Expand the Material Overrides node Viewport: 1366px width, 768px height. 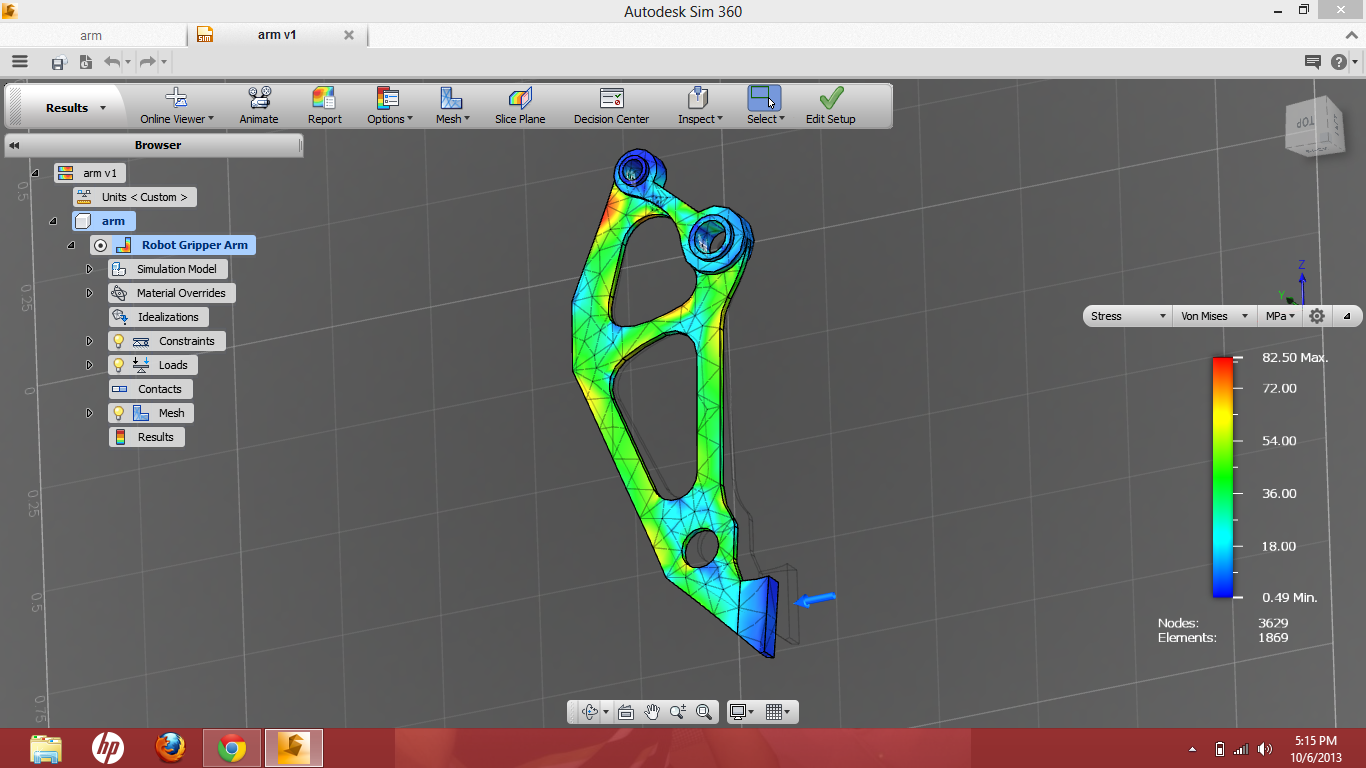(x=89, y=293)
